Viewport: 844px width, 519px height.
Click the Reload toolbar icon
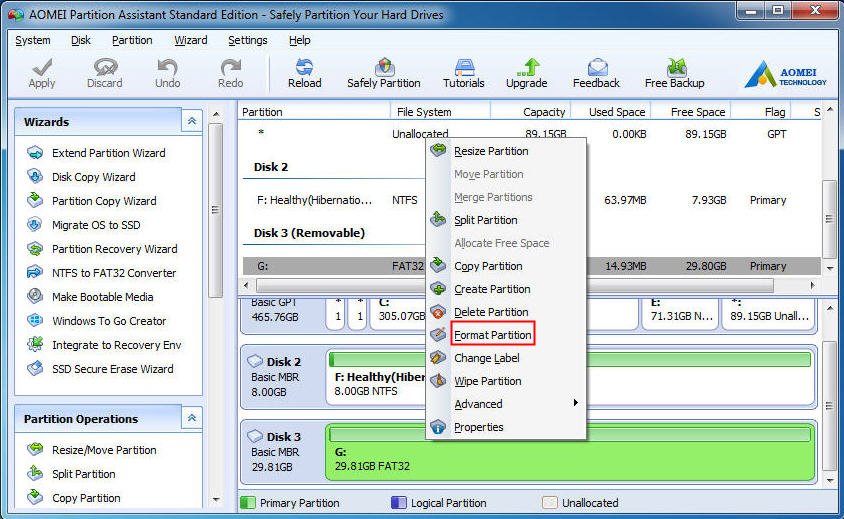(x=305, y=73)
